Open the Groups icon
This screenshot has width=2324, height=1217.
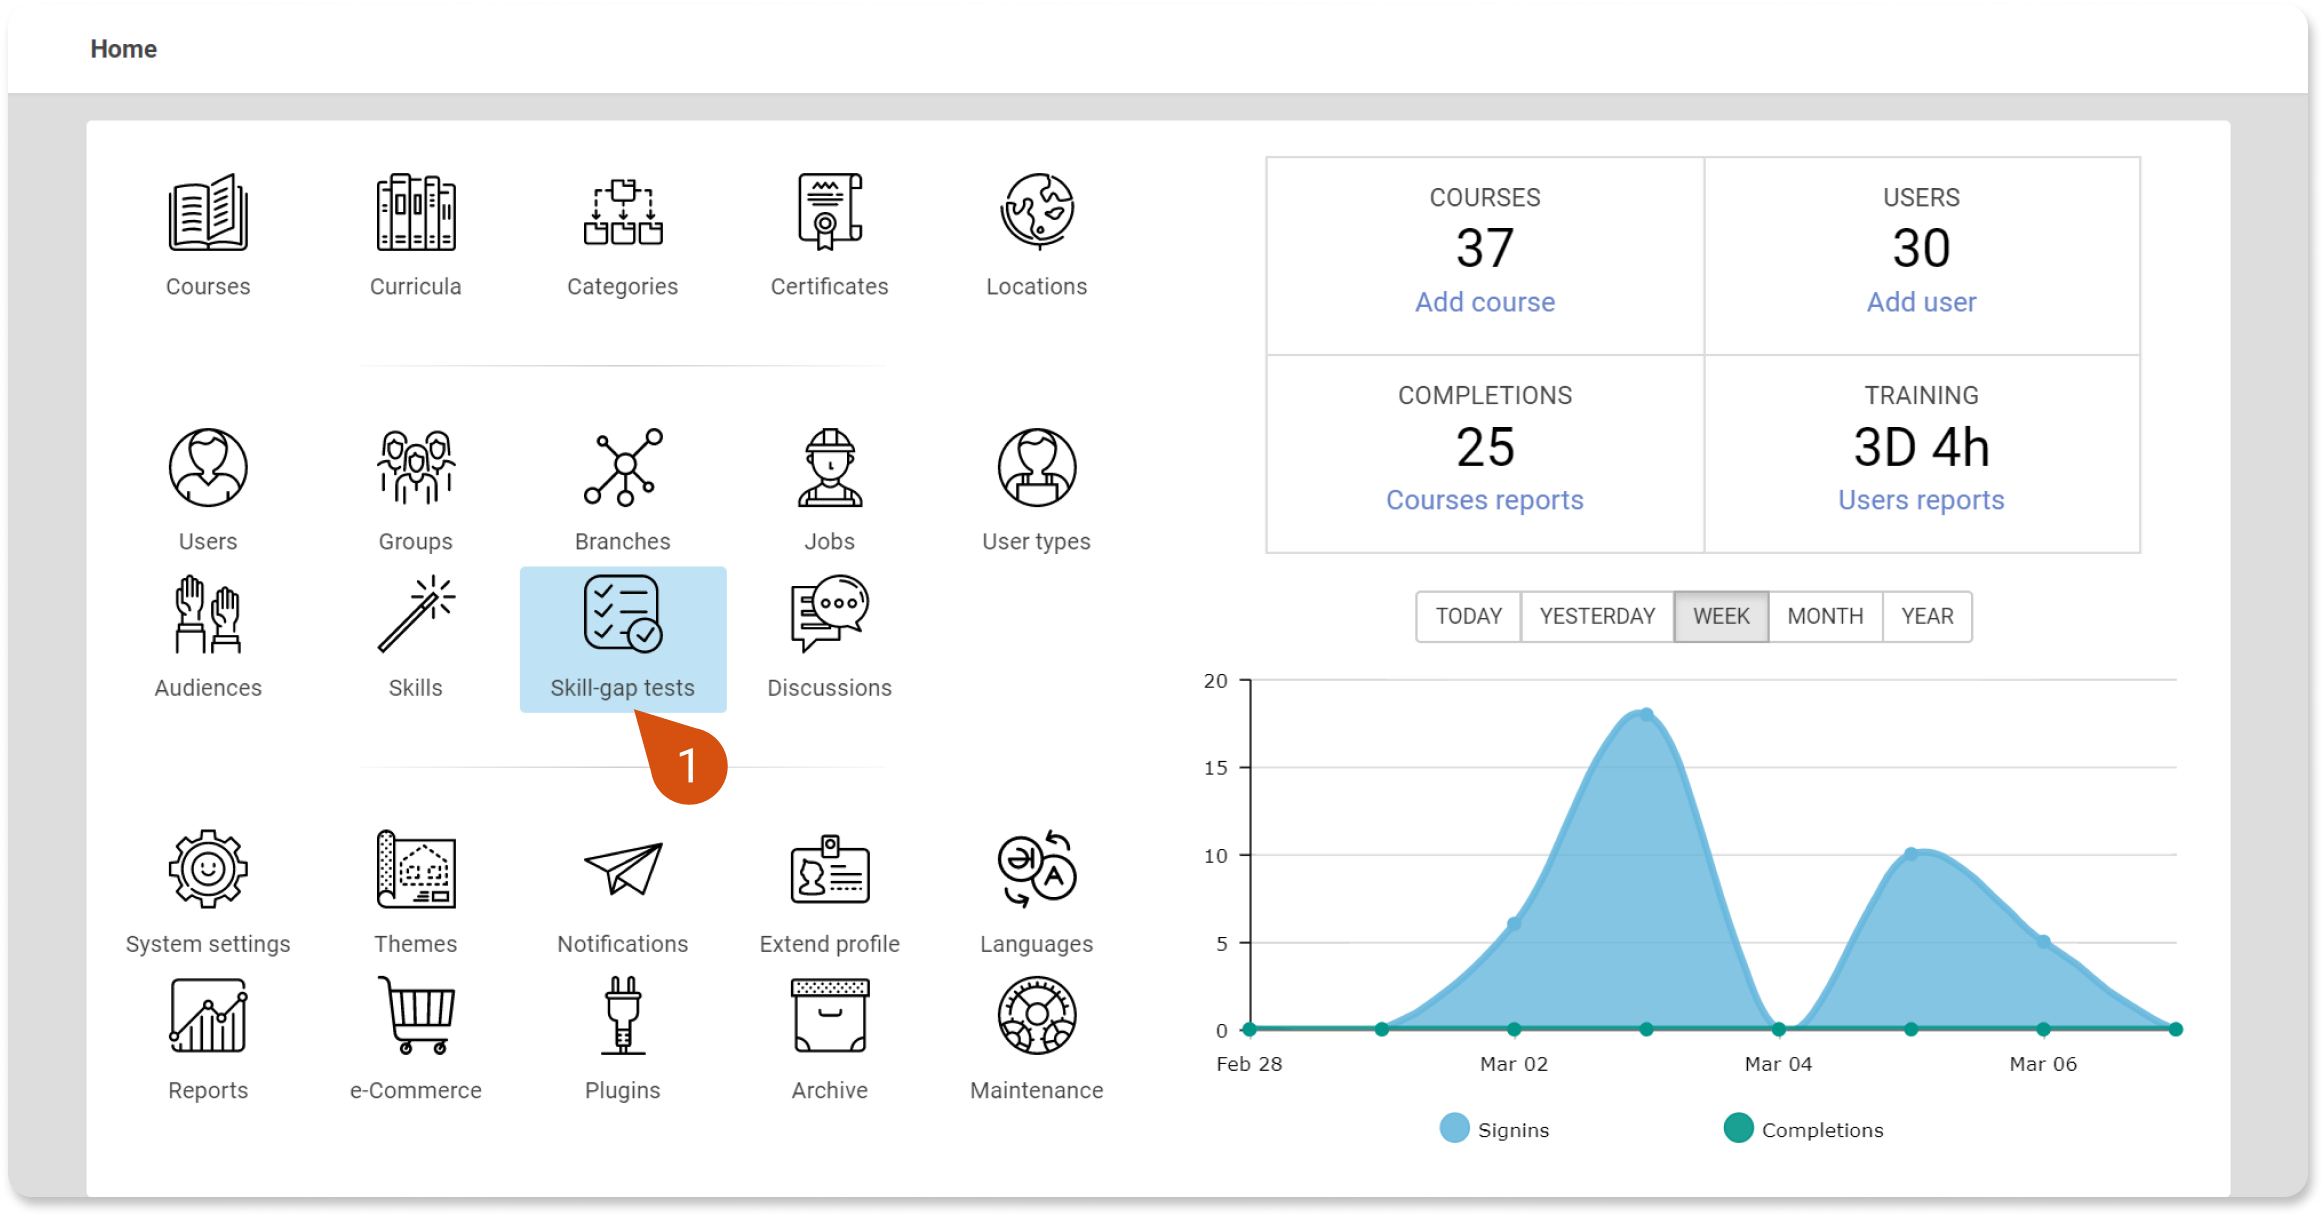pos(416,467)
